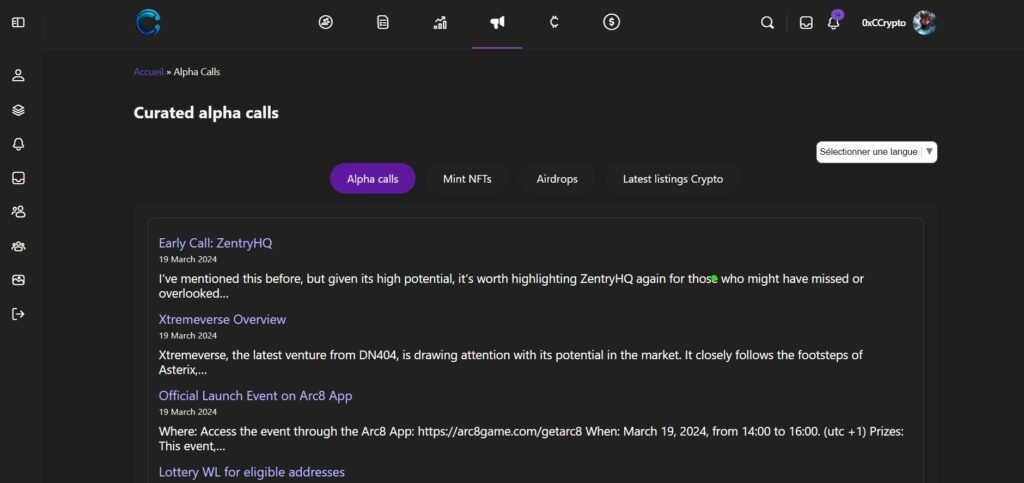
Task: Open the sidebar inbox tray icon
Action: click(x=18, y=178)
